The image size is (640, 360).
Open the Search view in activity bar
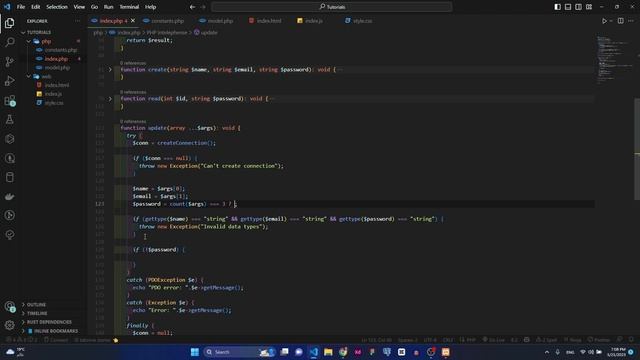coord(9,42)
